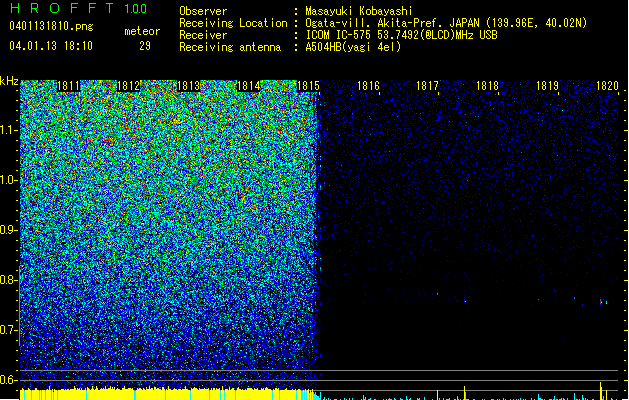Select the file name 0401131810.png
This screenshot has height=400, width=629.
coord(51,26)
